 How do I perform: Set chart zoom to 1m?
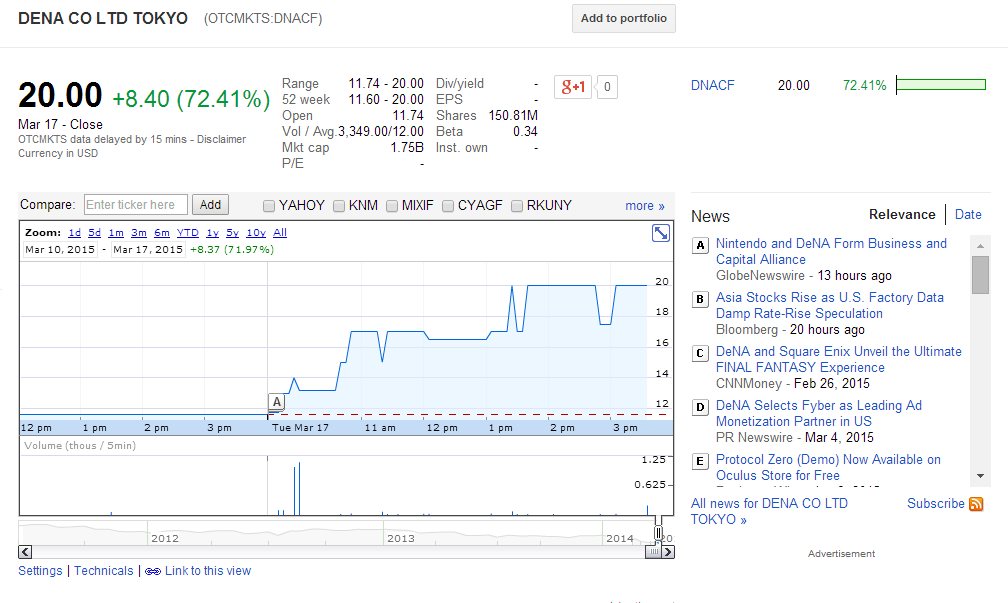coord(116,233)
